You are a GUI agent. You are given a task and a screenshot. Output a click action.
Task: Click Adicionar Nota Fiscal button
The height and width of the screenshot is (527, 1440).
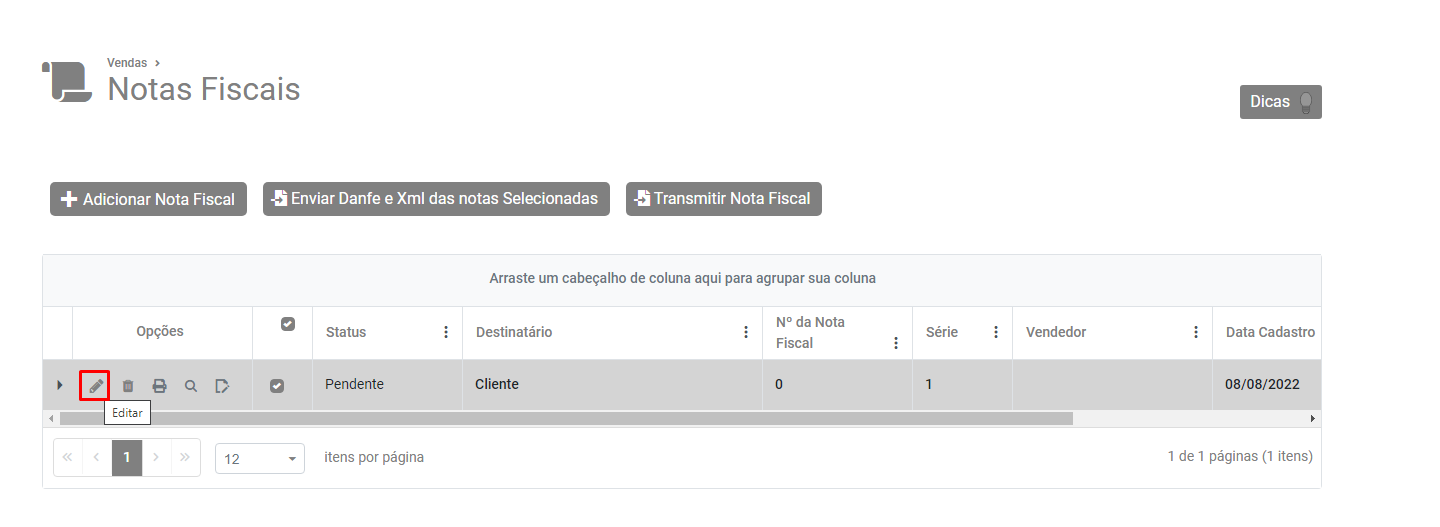[x=148, y=199]
